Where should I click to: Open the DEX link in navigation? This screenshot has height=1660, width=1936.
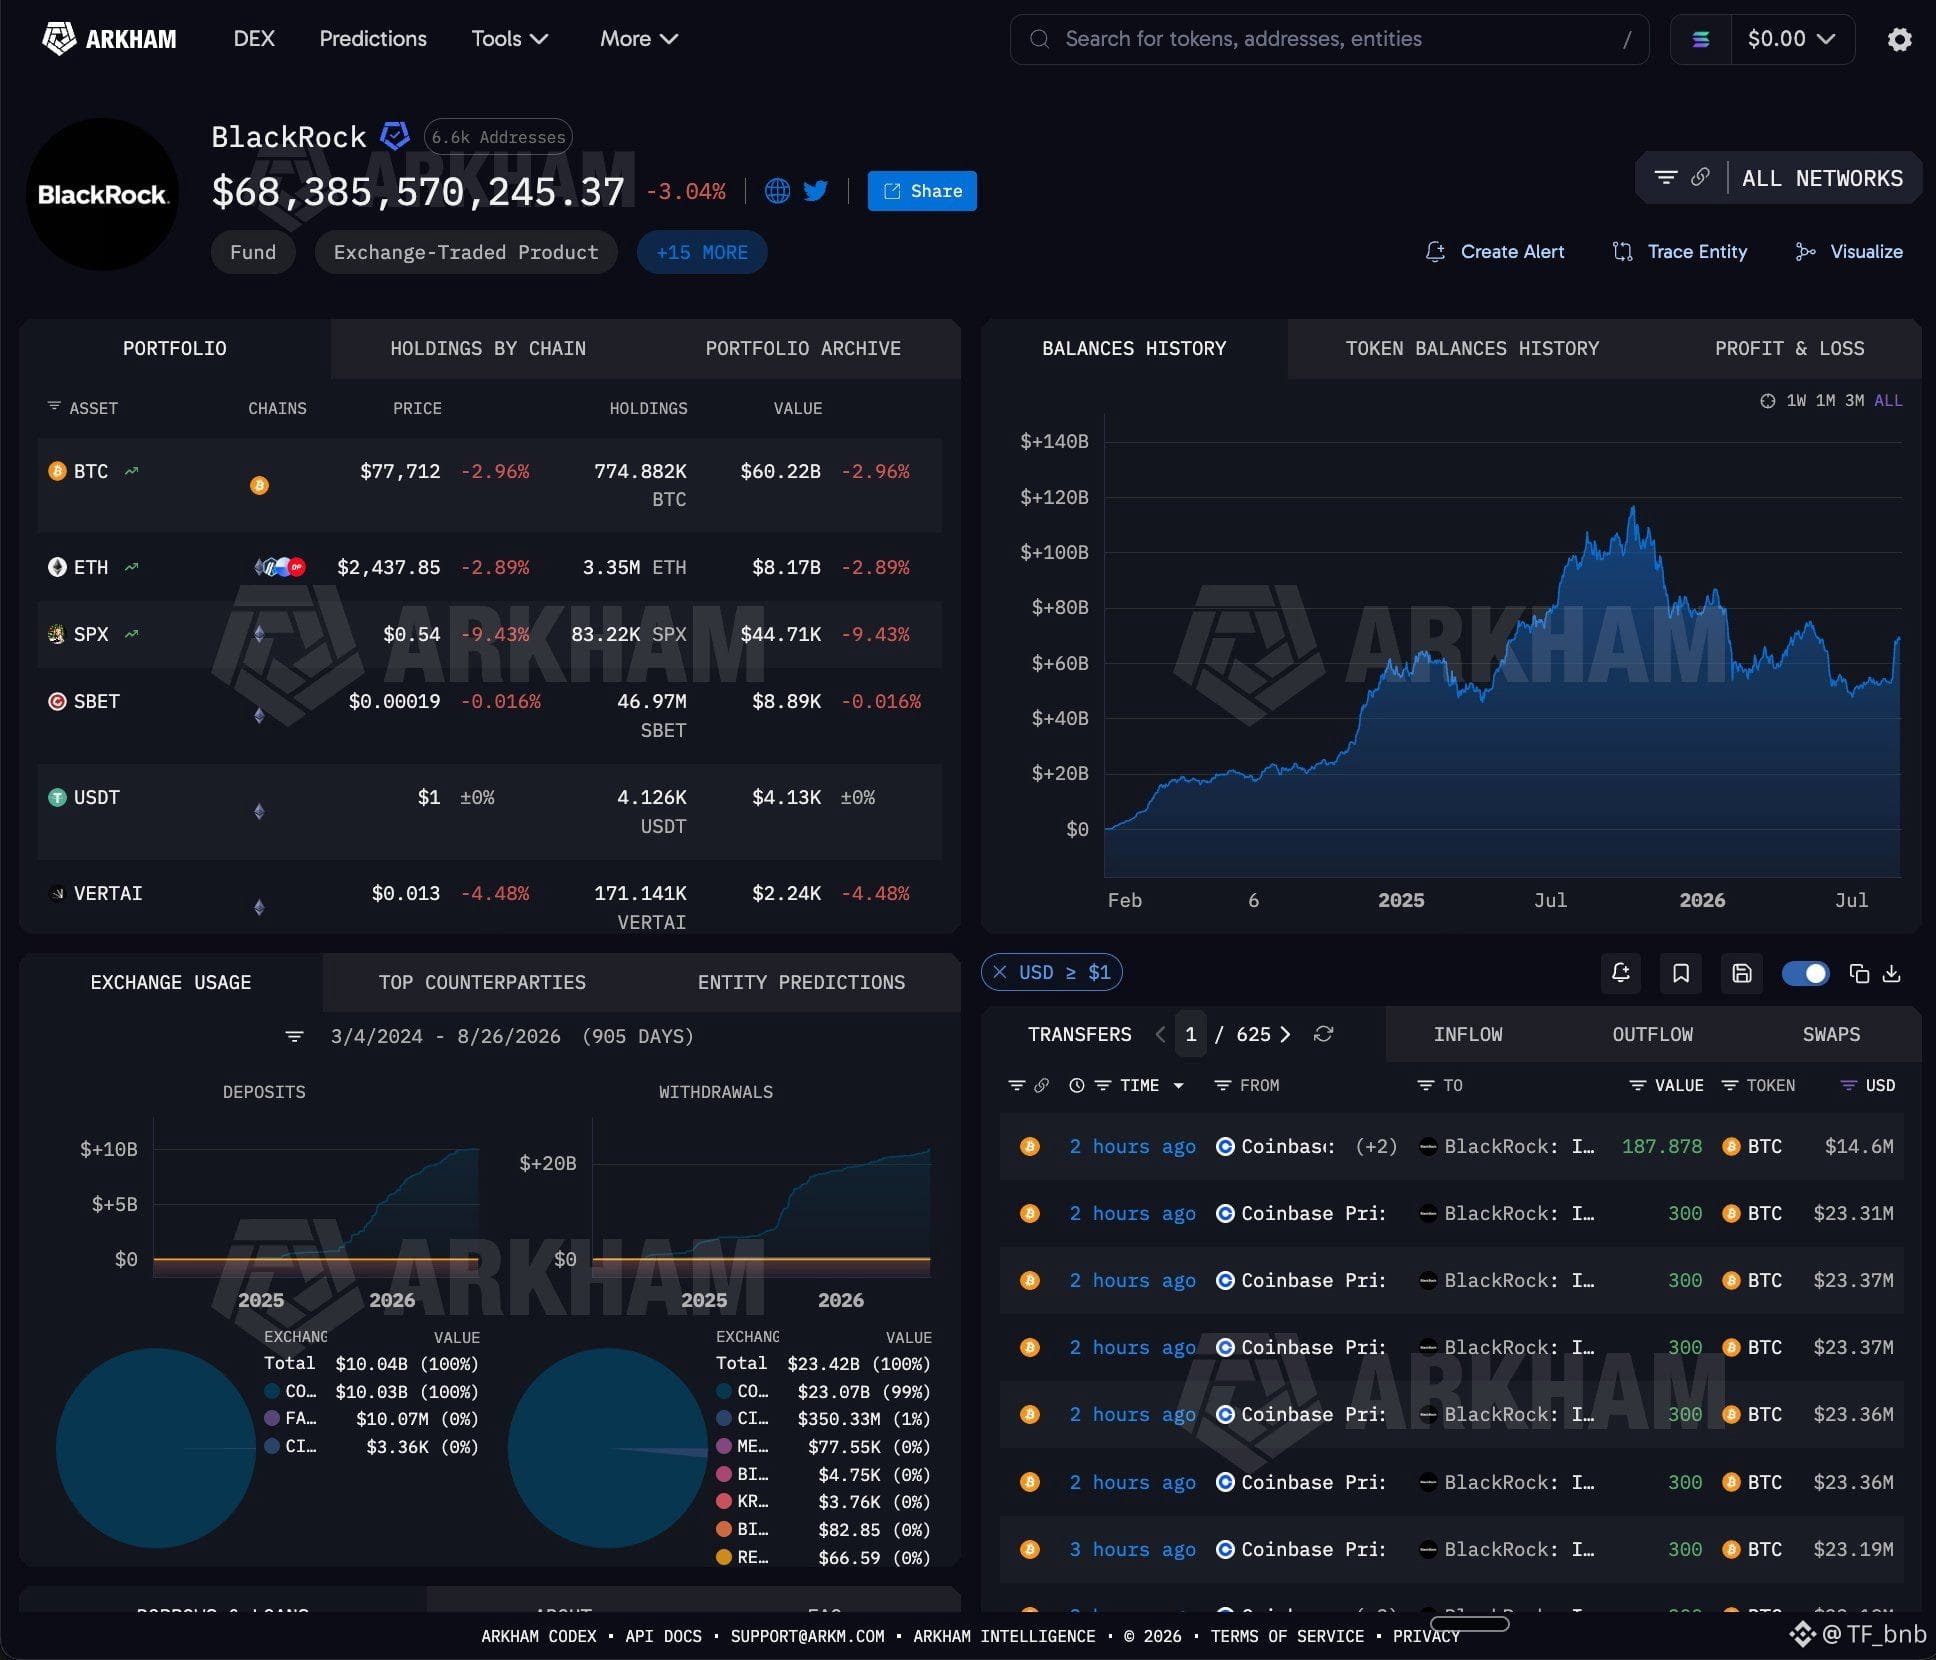[x=254, y=39]
